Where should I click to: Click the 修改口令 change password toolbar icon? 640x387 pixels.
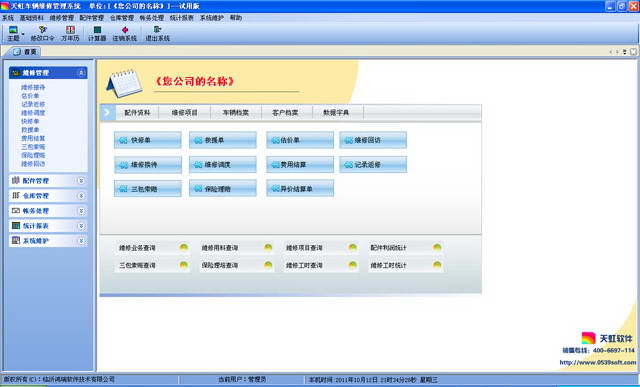pyautogui.click(x=42, y=33)
